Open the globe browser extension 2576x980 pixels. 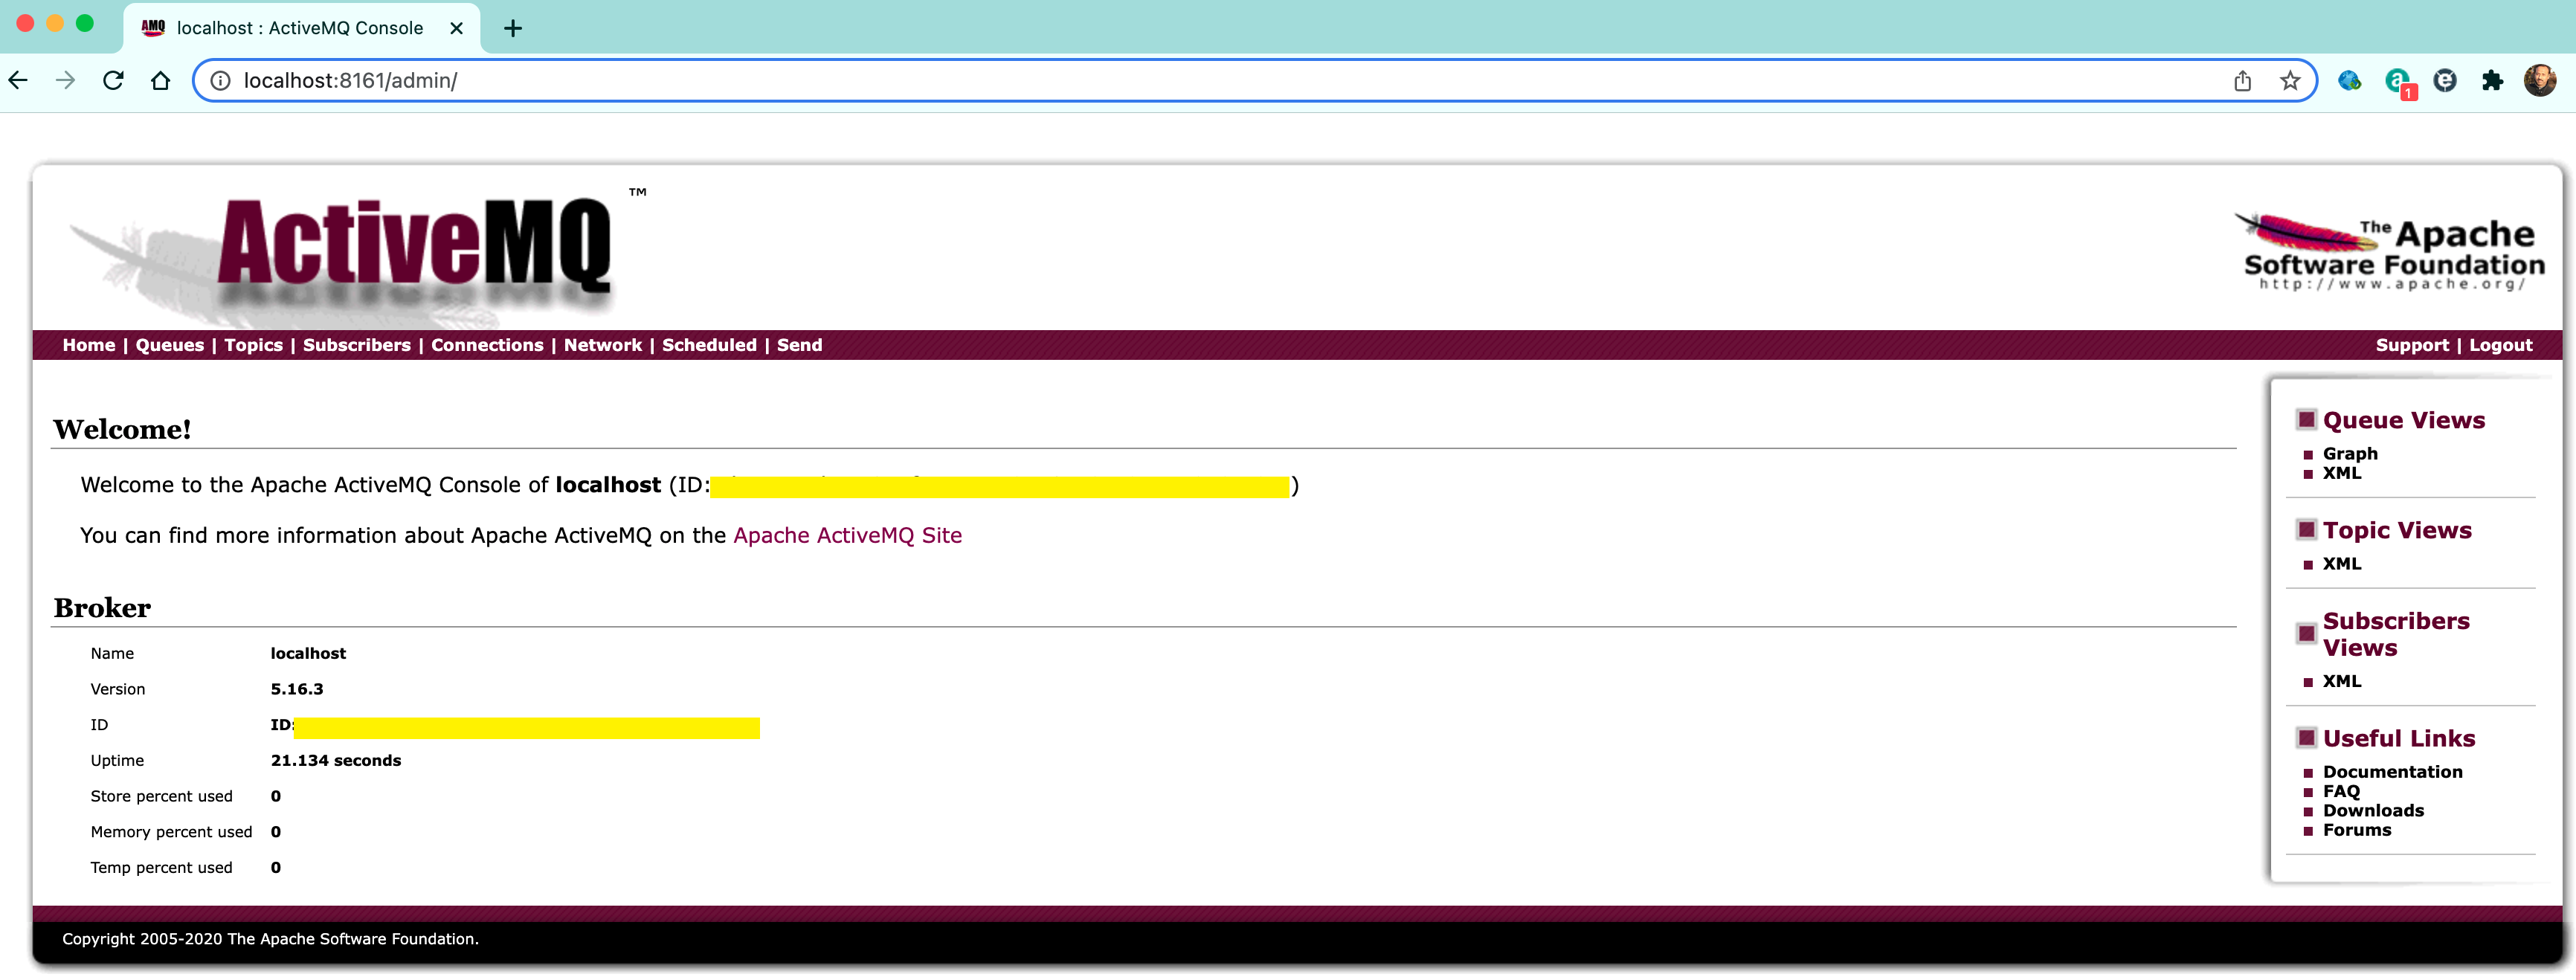point(2349,80)
